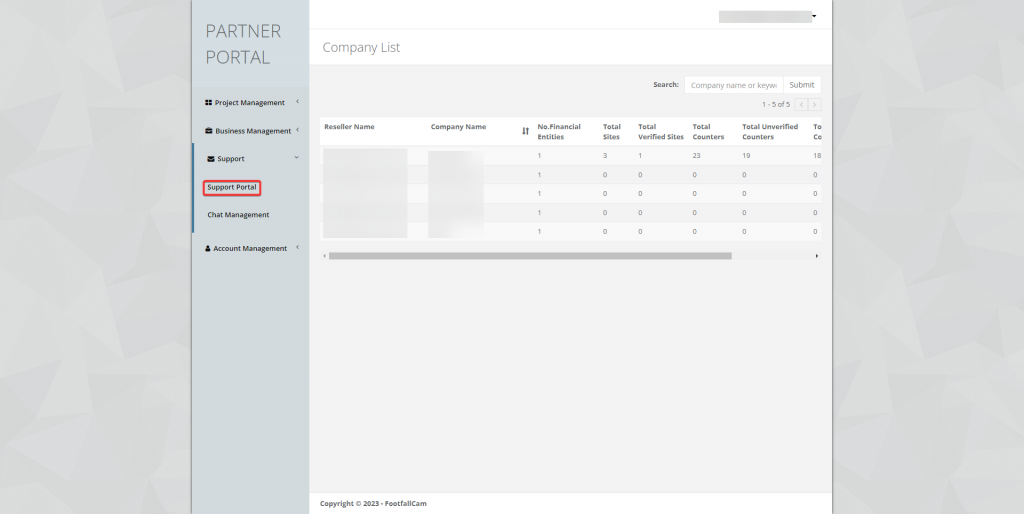
Task: Expand Account Management chevron
Action: pos(297,248)
